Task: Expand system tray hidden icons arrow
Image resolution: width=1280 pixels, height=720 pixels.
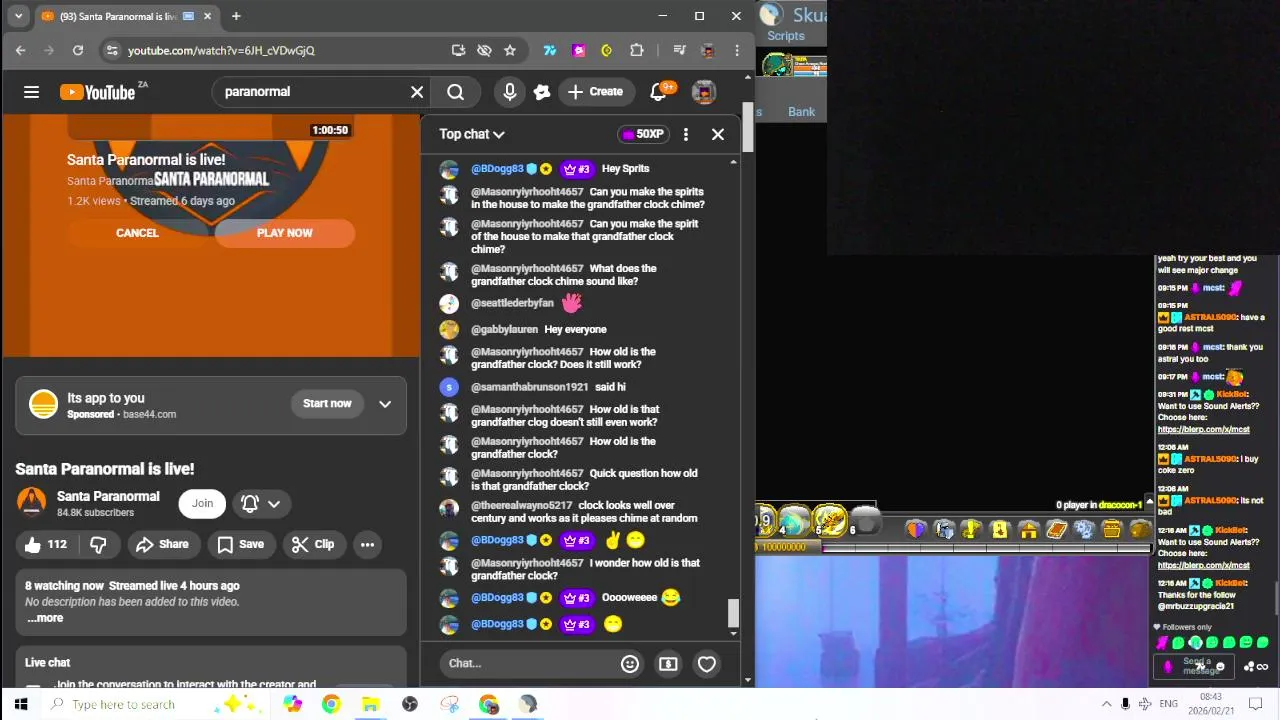Action: [1106, 704]
